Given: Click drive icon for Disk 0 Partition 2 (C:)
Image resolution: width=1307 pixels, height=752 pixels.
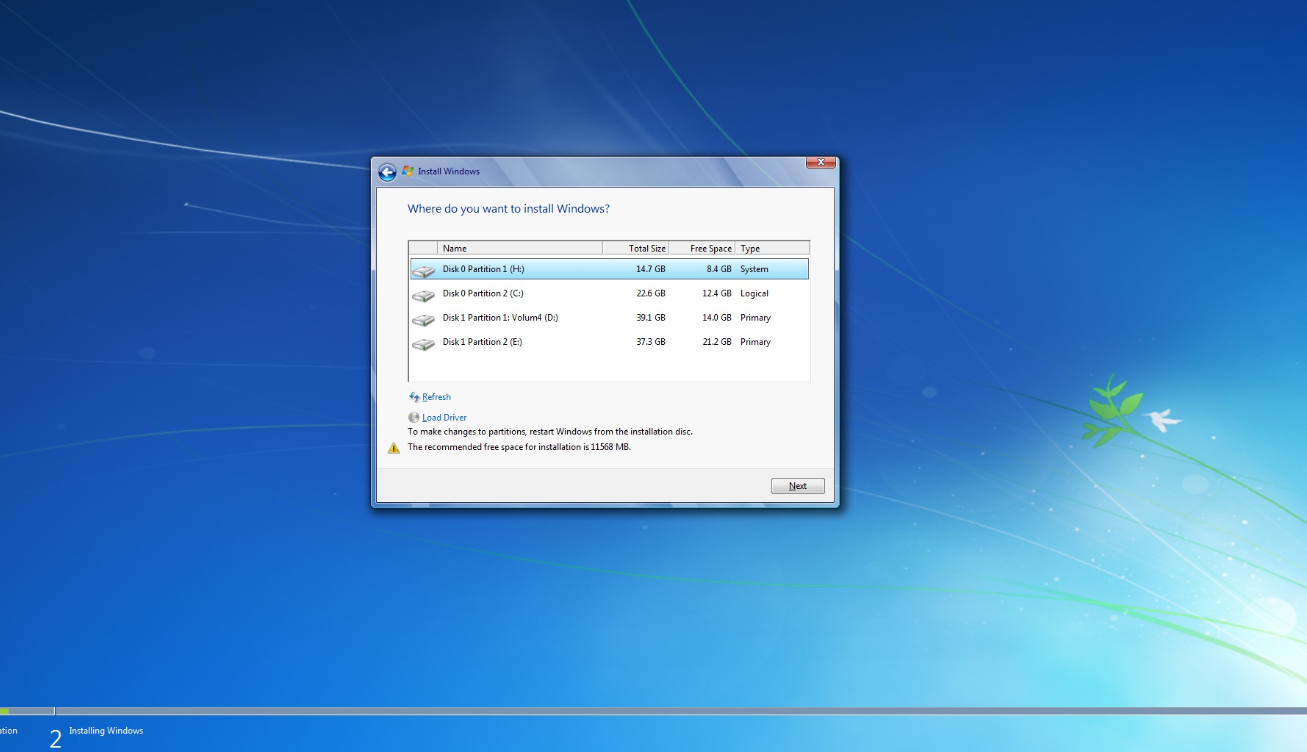Looking at the screenshot, I should pyautogui.click(x=424, y=294).
